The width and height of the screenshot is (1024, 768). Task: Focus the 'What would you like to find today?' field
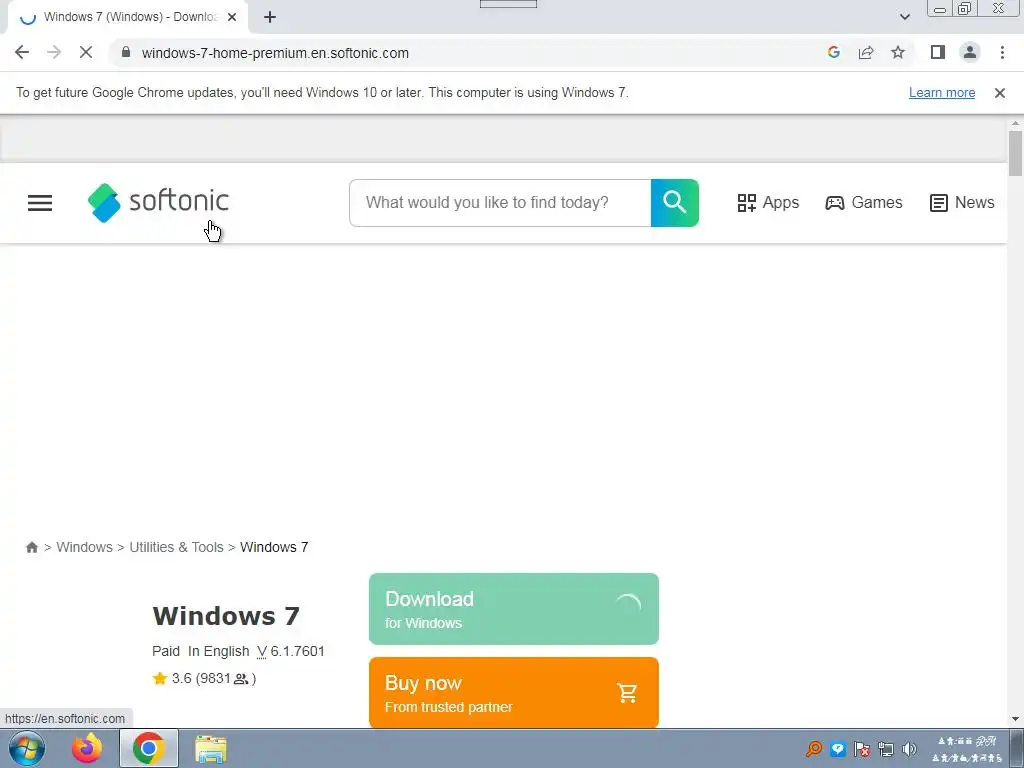[x=500, y=202]
